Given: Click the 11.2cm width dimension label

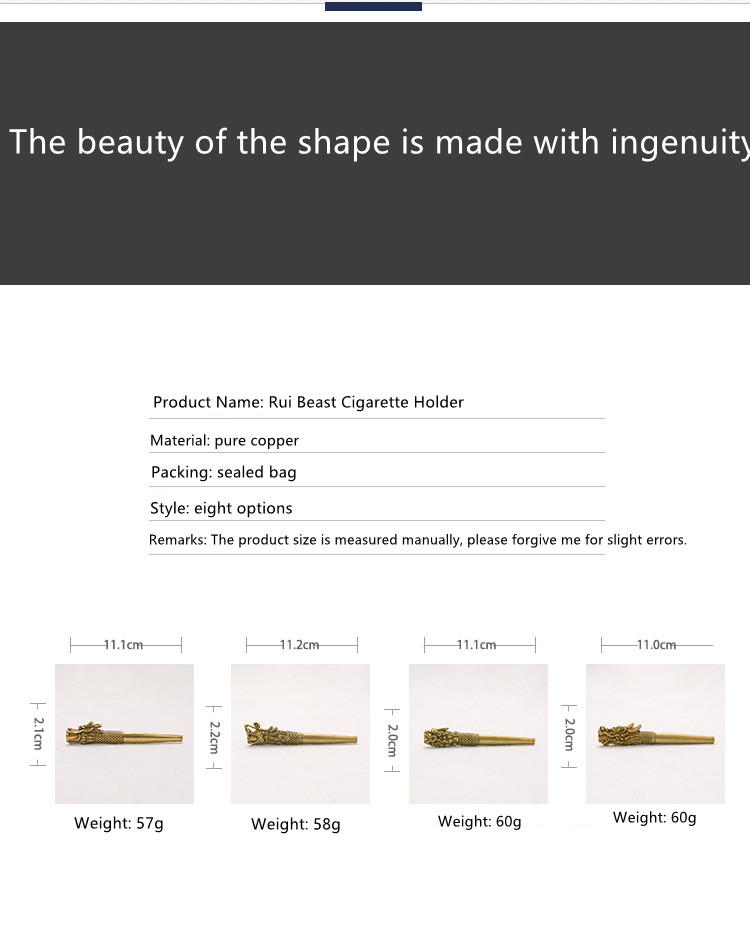Looking at the screenshot, I should tap(300, 645).
